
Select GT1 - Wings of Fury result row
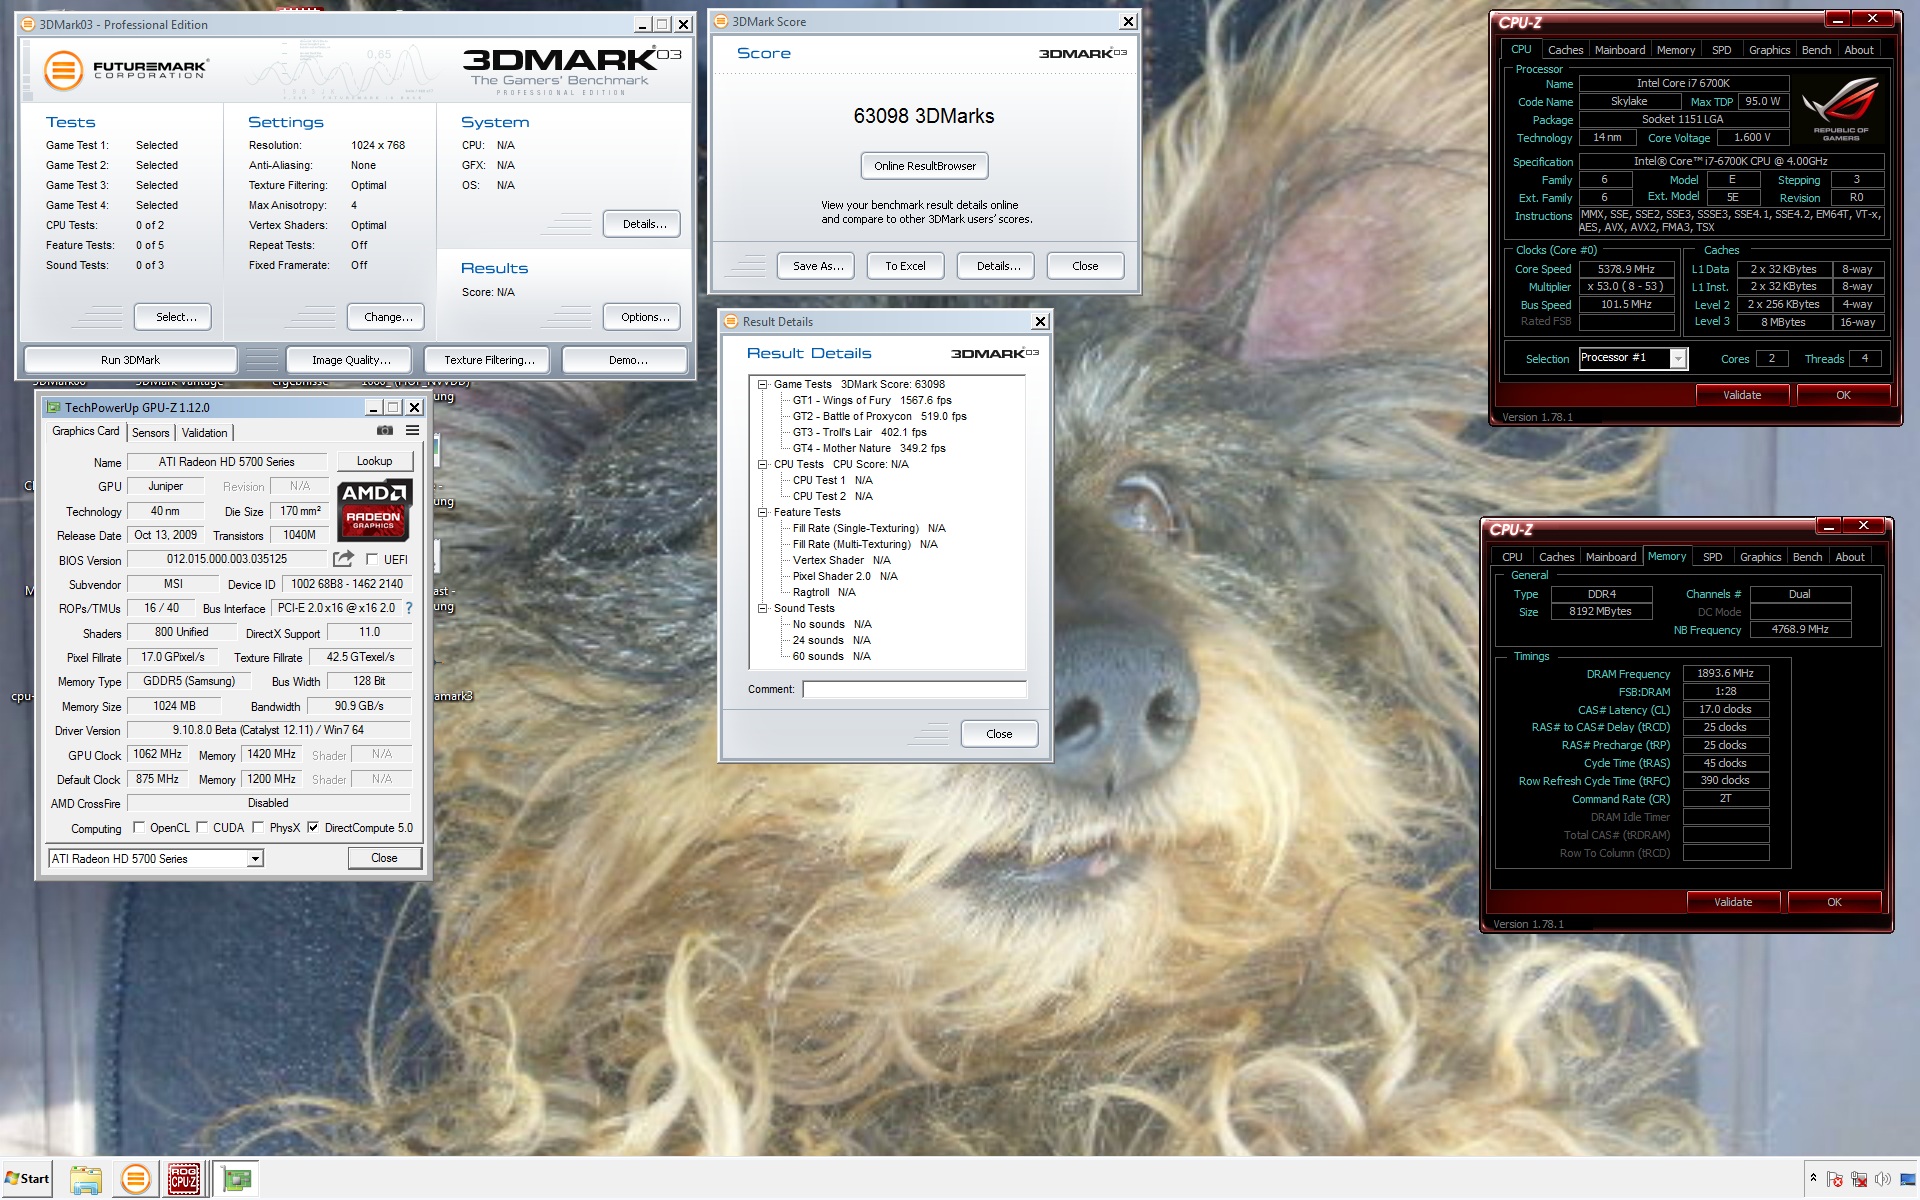click(872, 400)
